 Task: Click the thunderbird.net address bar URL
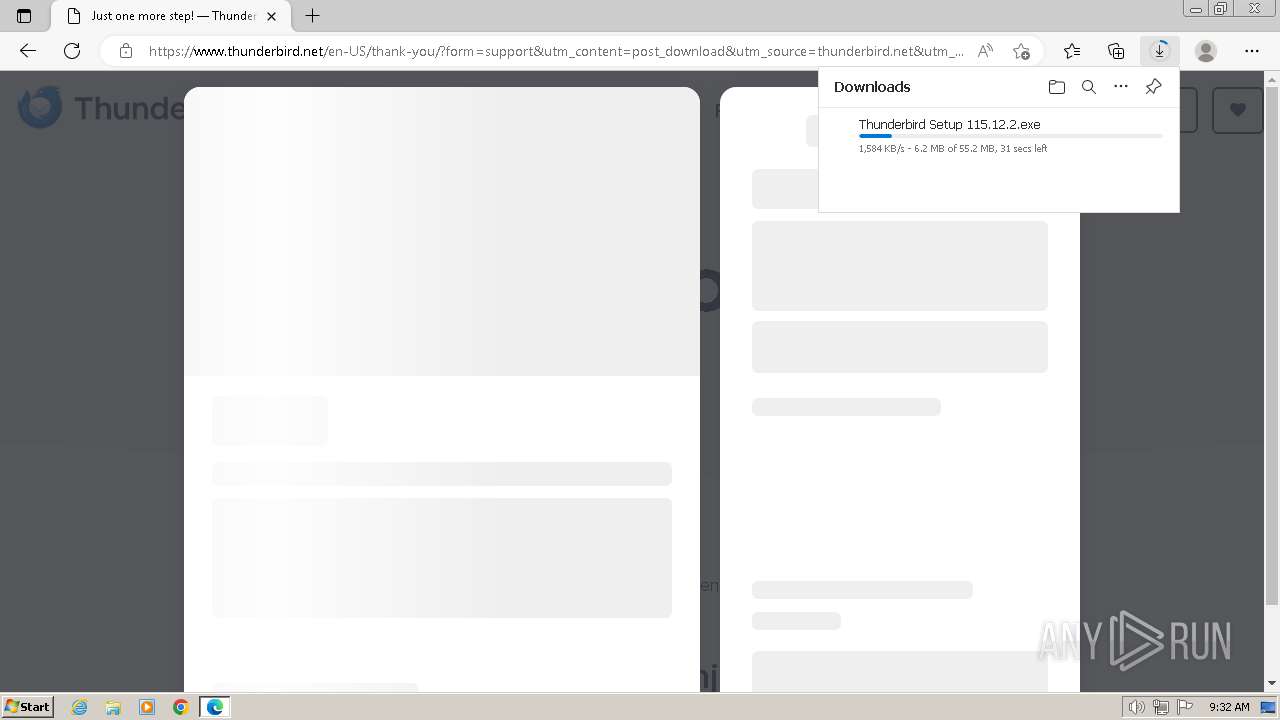click(x=556, y=51)
